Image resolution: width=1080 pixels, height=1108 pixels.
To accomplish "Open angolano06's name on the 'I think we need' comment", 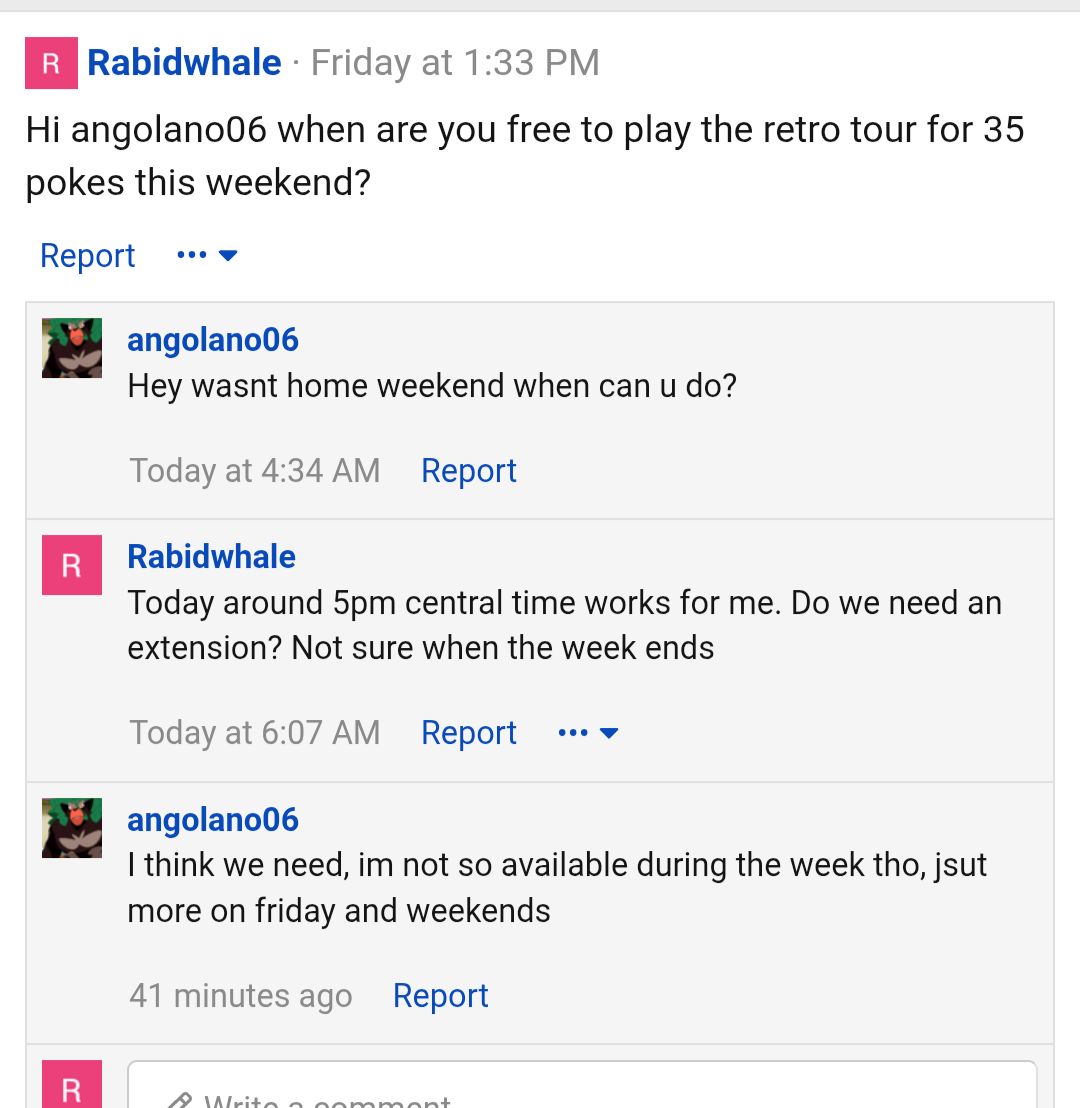I will click(213, 820).
